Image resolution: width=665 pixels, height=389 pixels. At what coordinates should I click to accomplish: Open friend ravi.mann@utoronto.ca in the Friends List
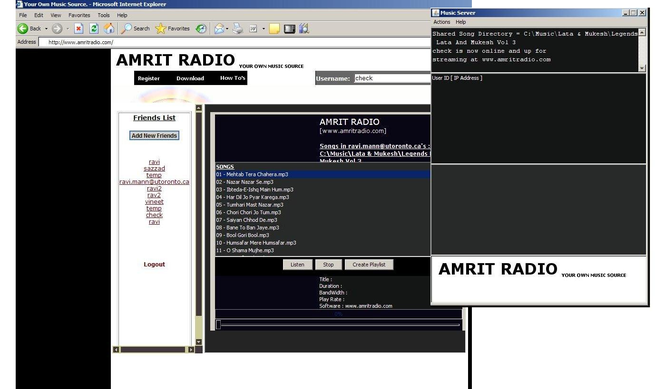[x=154, y=182]
